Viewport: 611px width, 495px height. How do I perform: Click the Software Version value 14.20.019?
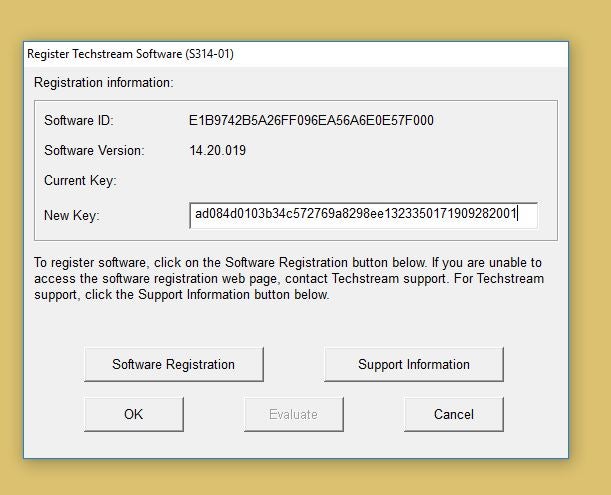pos(218,151)
